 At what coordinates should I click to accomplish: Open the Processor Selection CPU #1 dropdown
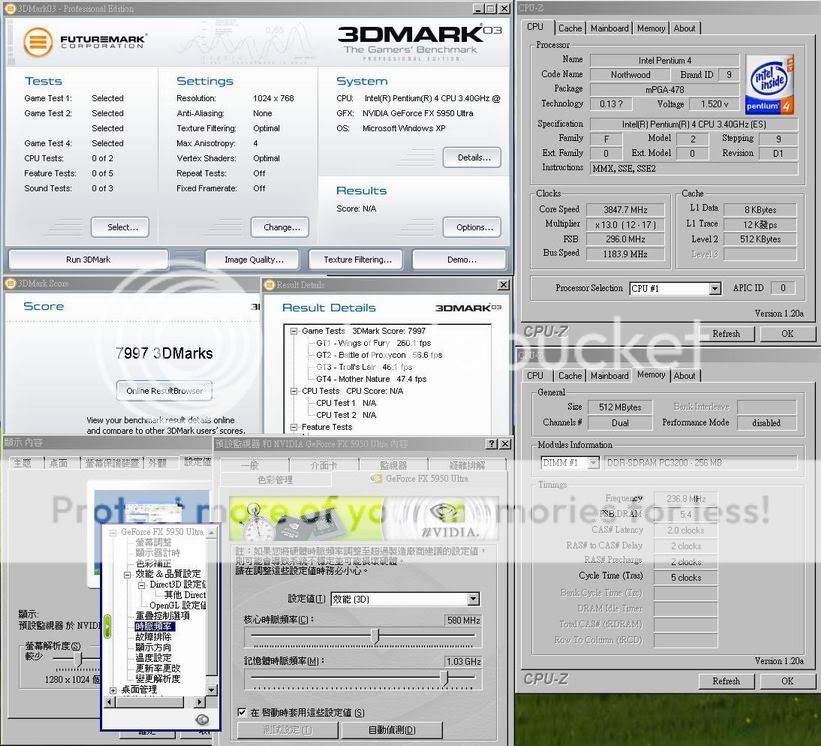click(x=715, y=288)
